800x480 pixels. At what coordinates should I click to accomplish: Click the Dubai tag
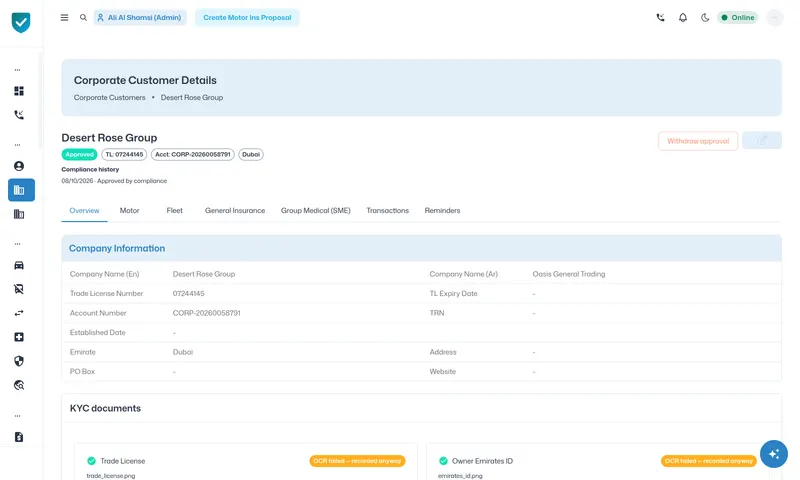pyautogui.click(x=251, y=155)
